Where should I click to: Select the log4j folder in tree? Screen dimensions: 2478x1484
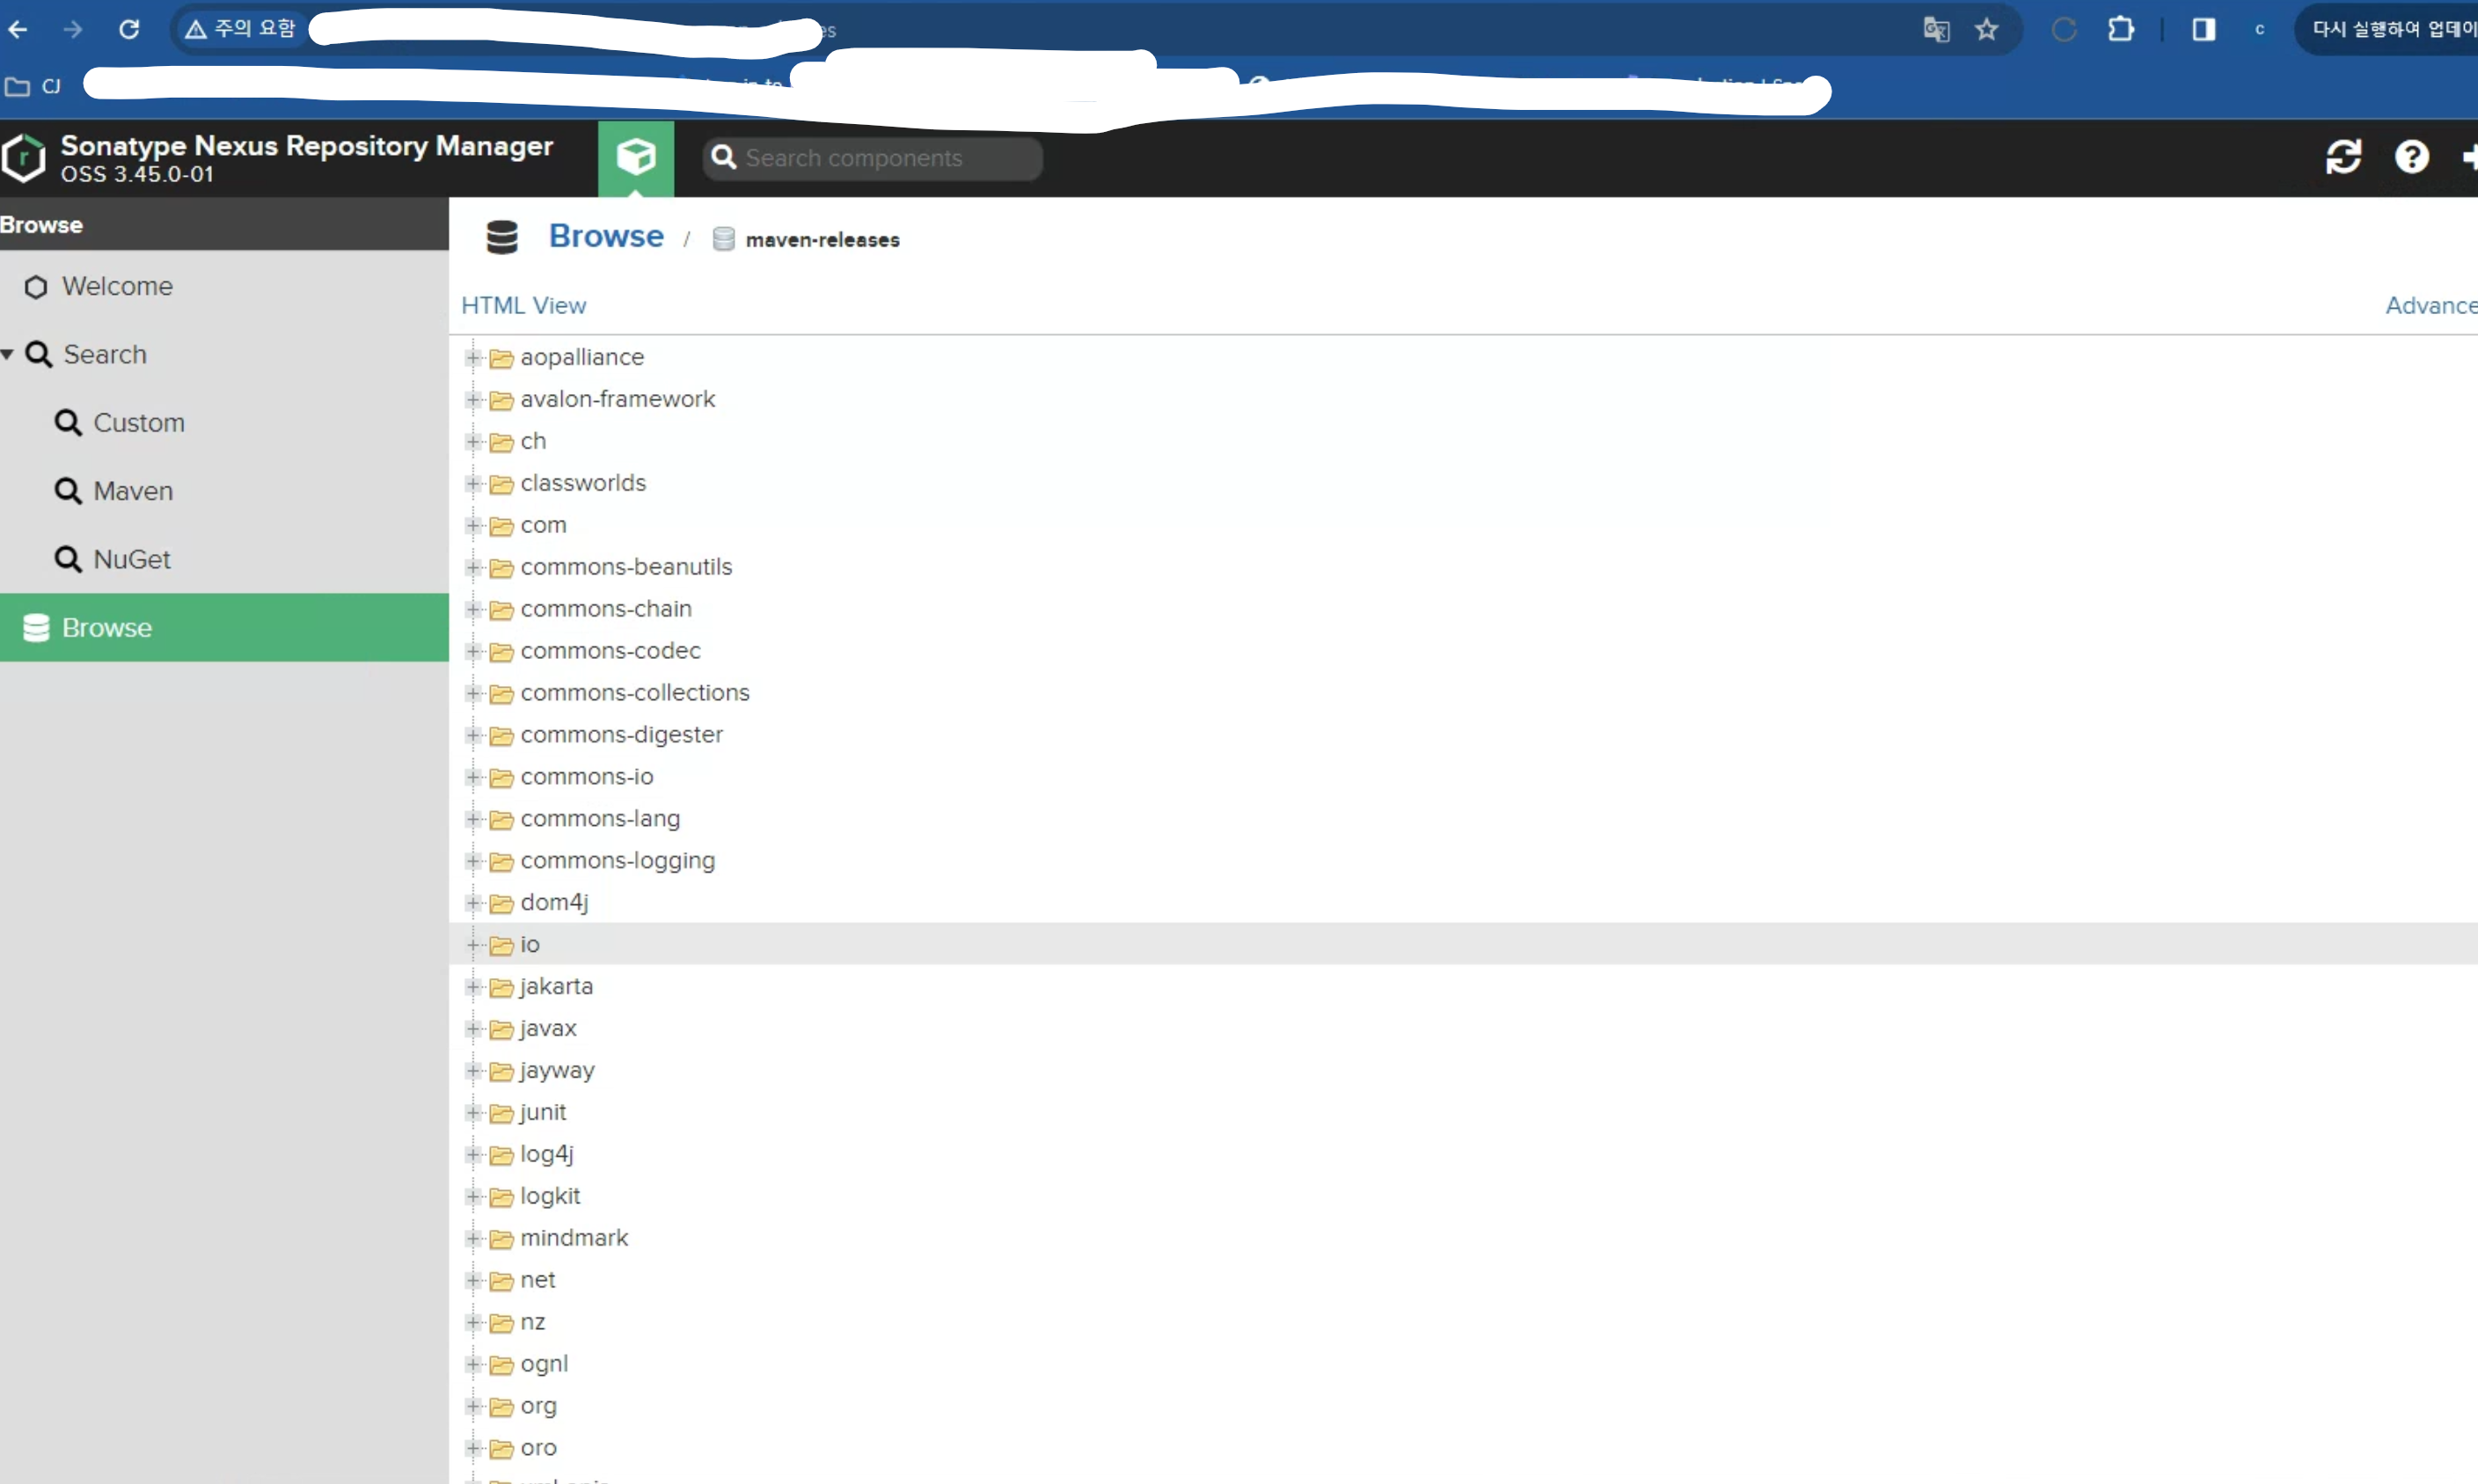(546, 1154)
